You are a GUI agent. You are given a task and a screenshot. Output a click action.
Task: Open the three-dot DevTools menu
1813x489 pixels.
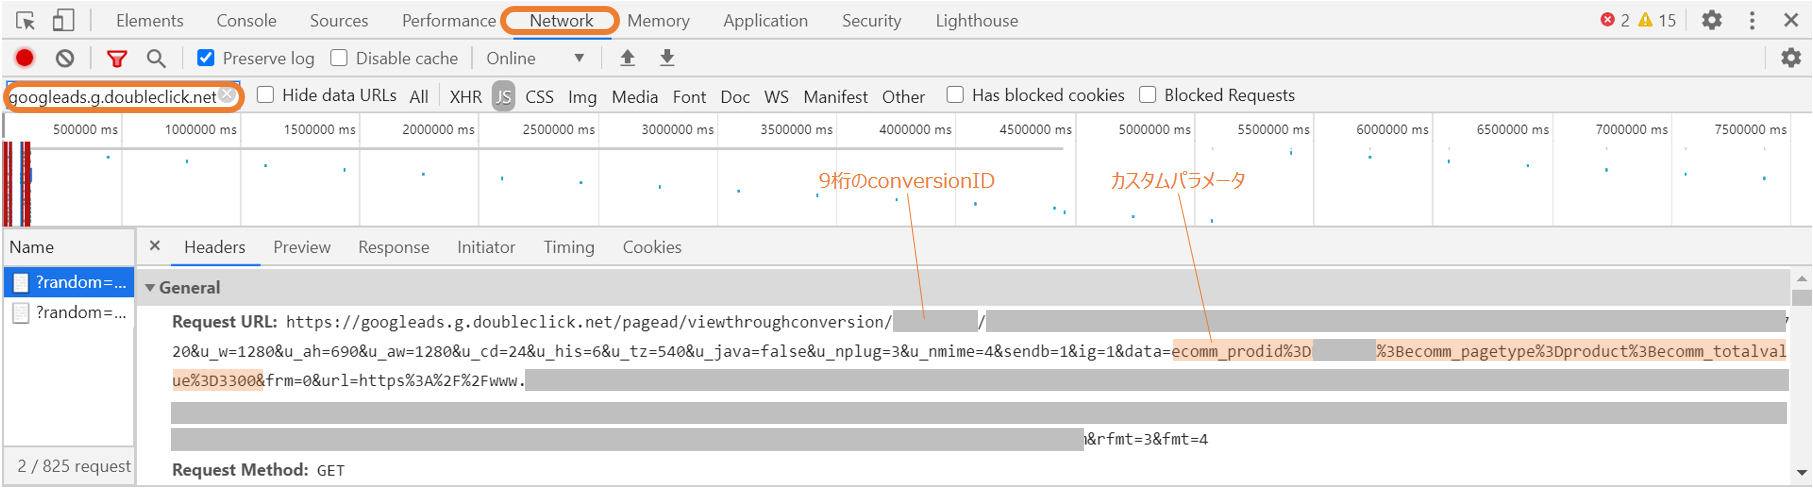(x=1752, y=20)
